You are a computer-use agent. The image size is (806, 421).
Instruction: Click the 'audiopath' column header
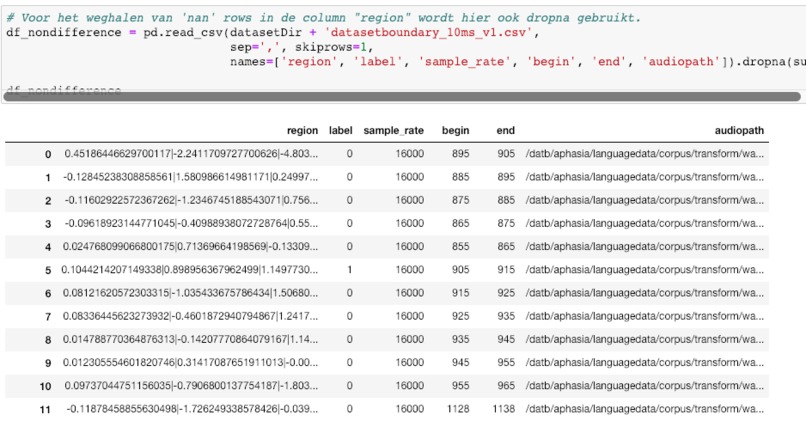739,131
